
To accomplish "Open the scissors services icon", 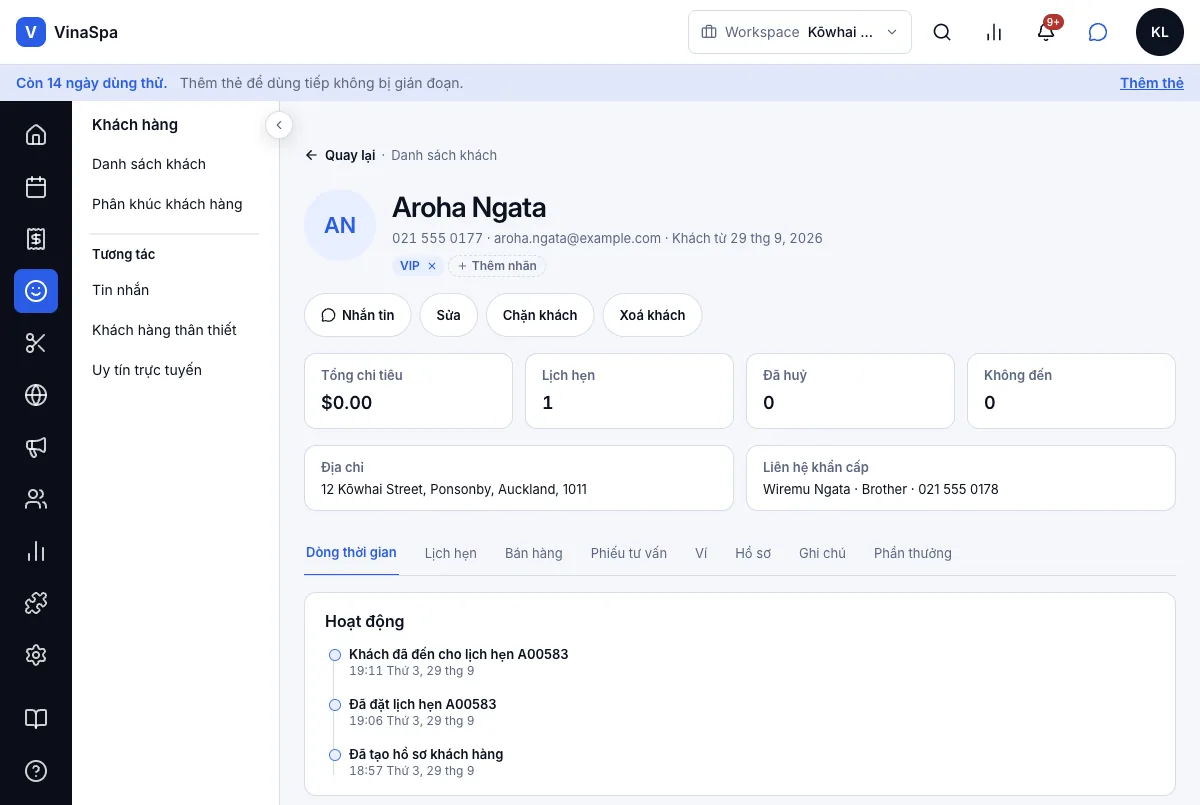I will [x=36, y=343].
